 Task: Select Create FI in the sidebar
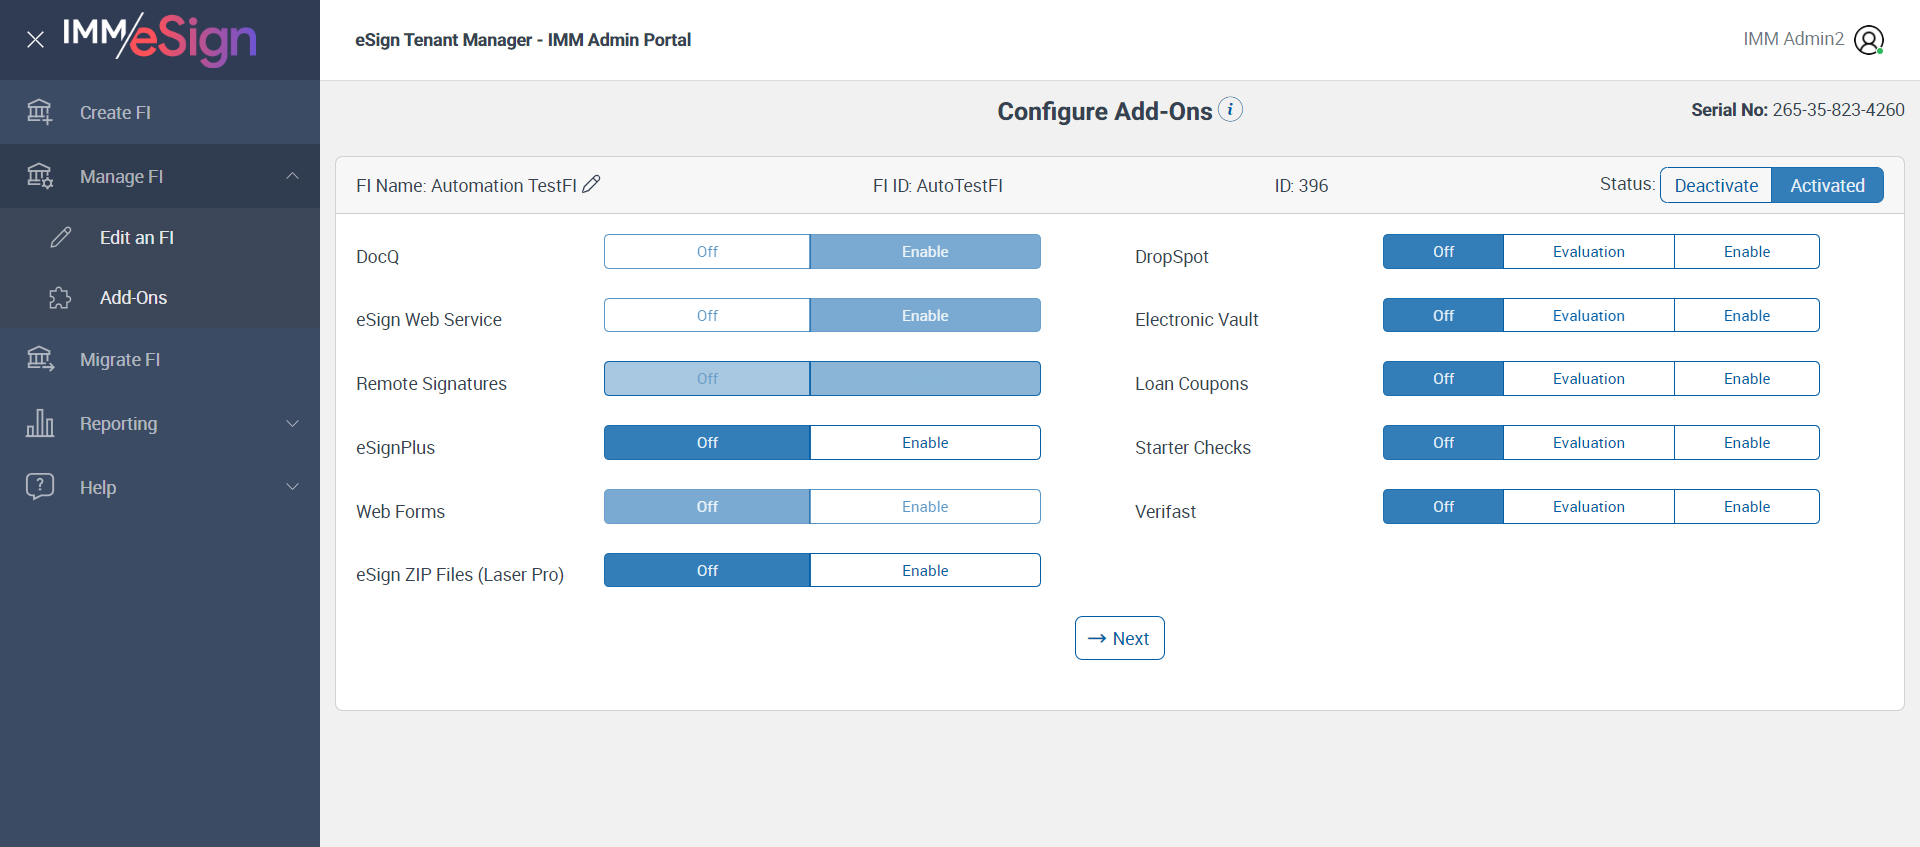tap(115, 113)
